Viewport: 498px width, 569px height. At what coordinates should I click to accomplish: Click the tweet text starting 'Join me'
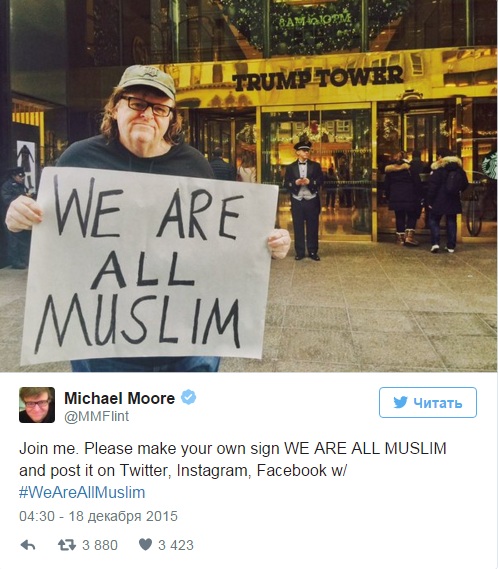pos(232,470)
